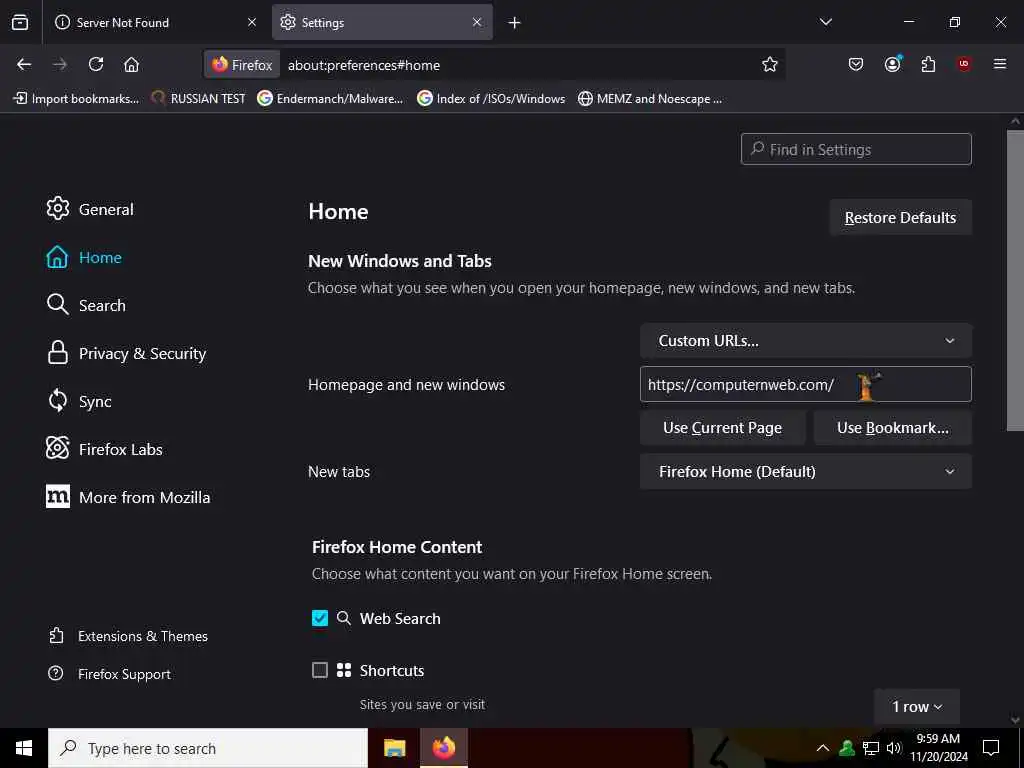The height and width of the screenshot is (768, 1024).
Task: Open the uBlock Origin extension icon
Action: pos(964,64)
